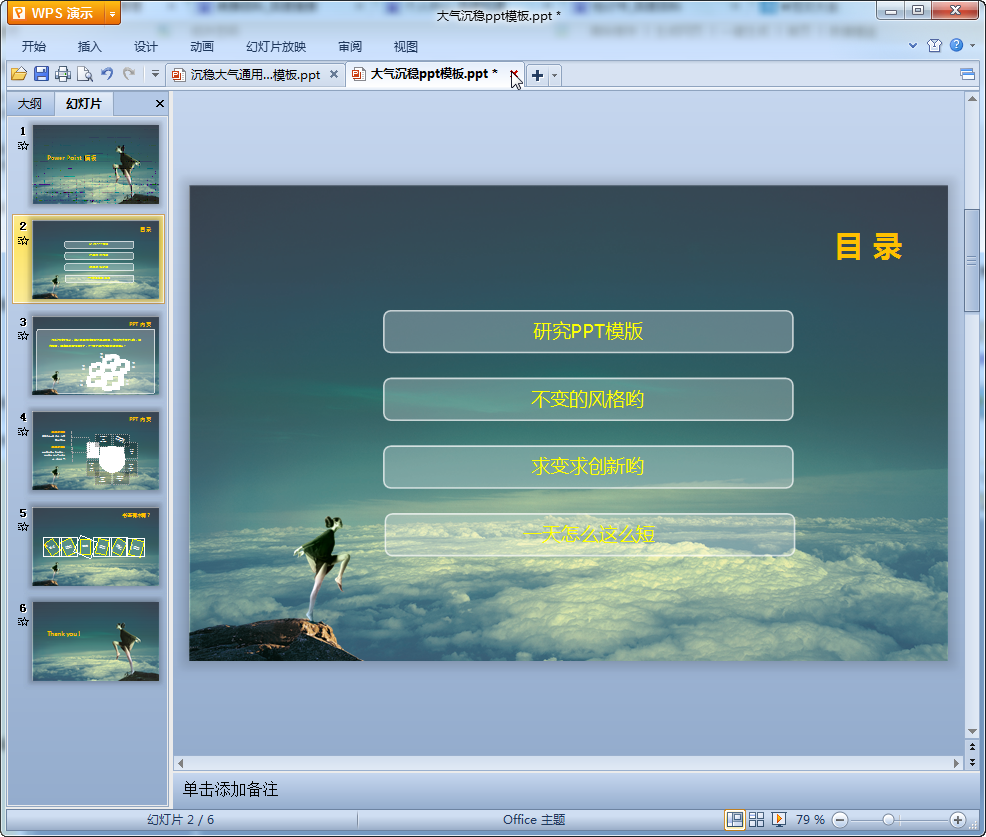Switch to the 大纲 panel tab
This screenshot has height=837, width=986.
click(x=30, y=104)
